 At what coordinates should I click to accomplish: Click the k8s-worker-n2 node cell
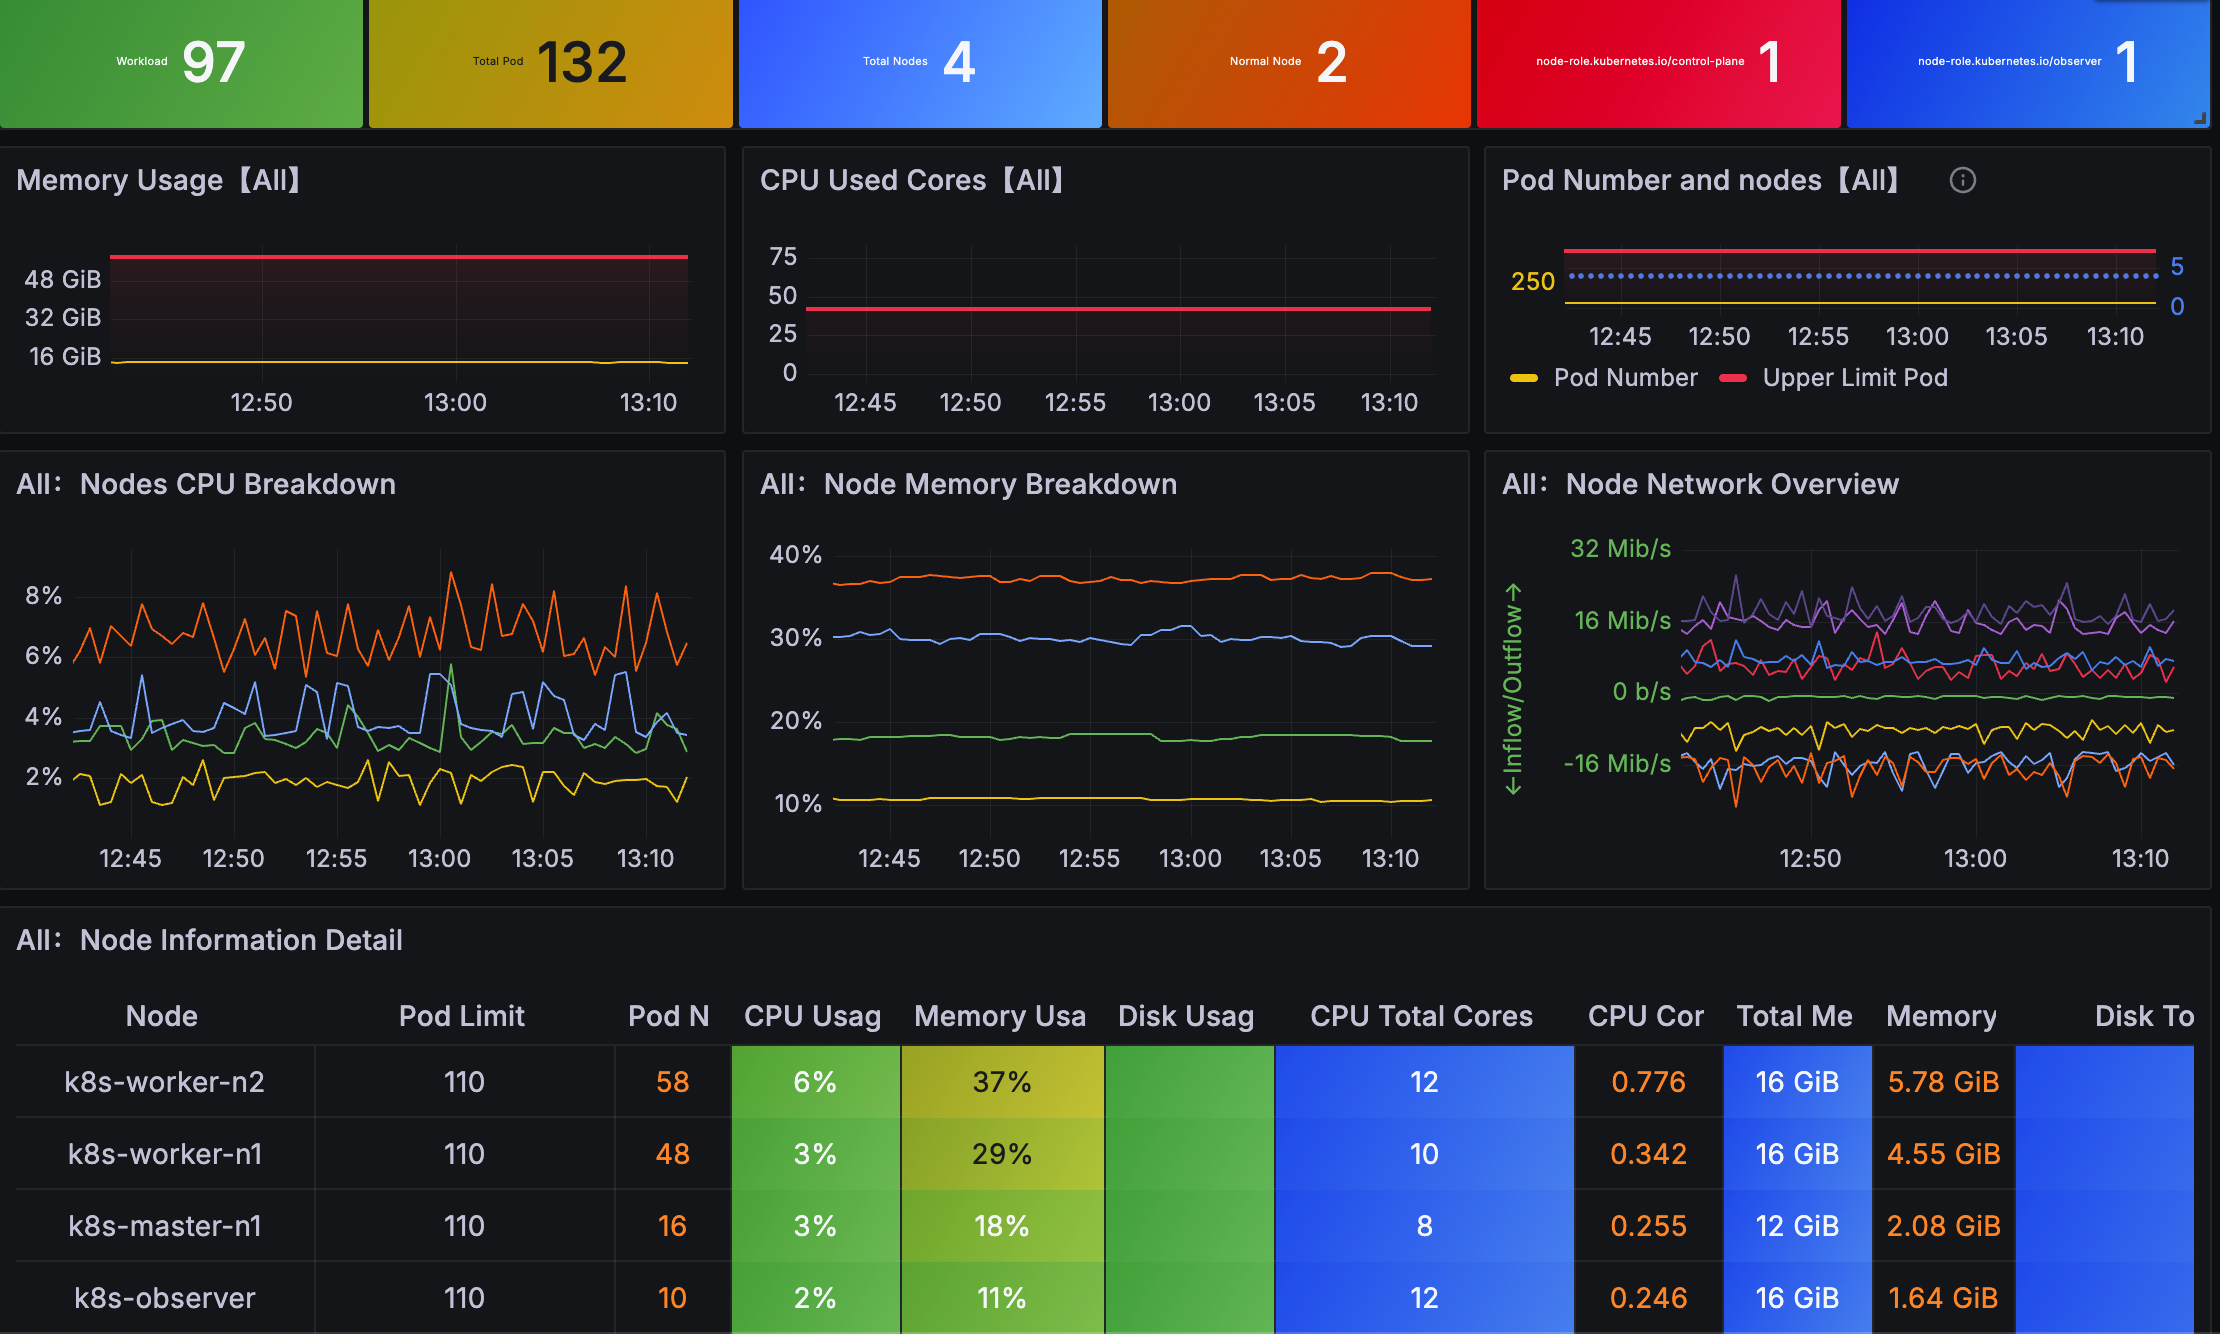[164, 1082]
